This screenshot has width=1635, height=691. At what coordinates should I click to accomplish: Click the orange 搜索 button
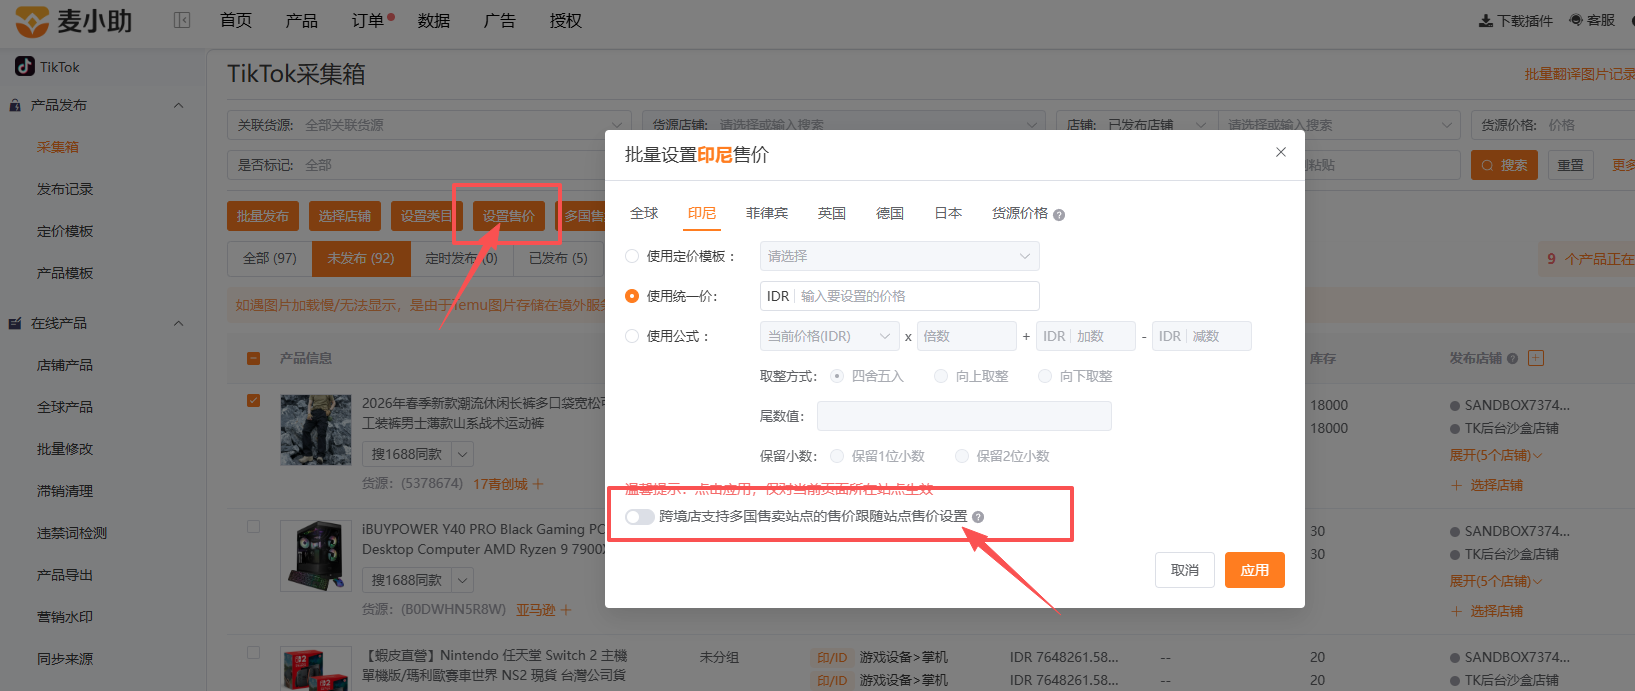1504,165
